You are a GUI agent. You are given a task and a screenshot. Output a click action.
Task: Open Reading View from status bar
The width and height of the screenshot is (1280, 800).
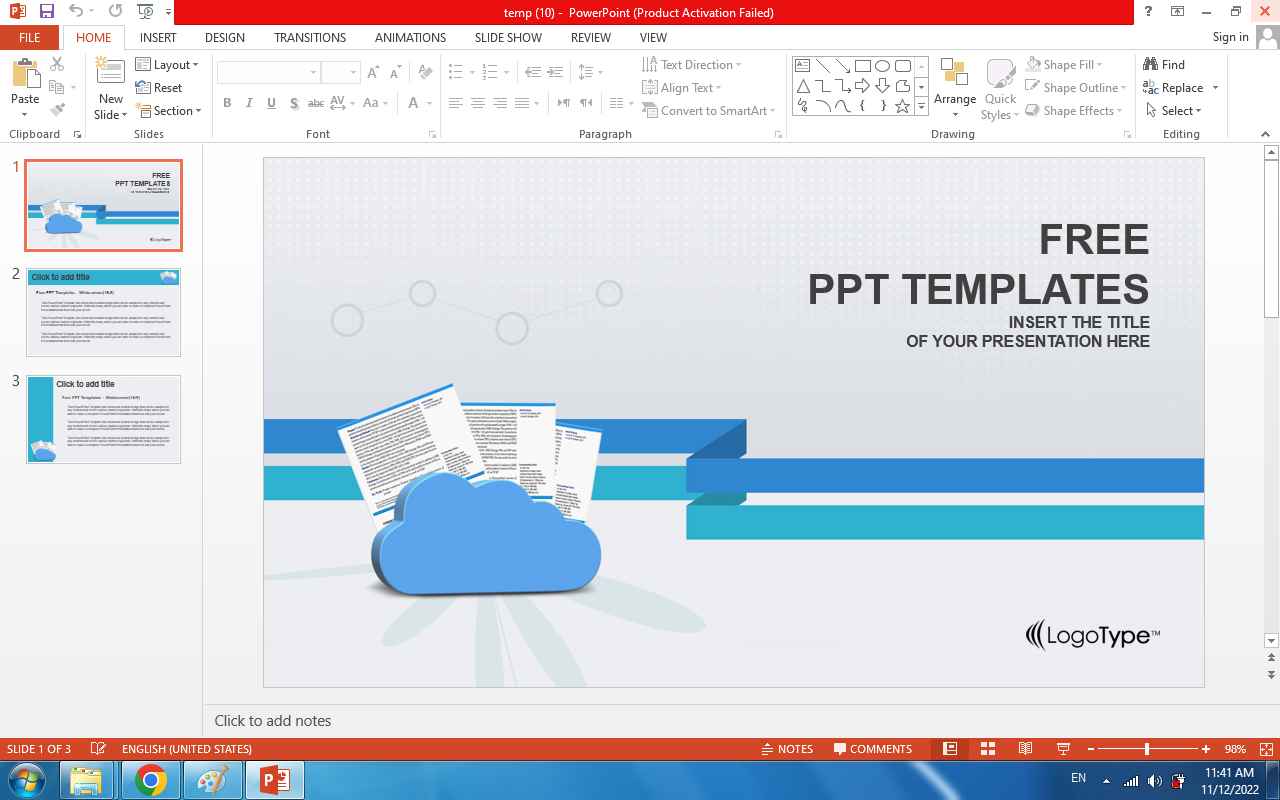pos(1025,749)
